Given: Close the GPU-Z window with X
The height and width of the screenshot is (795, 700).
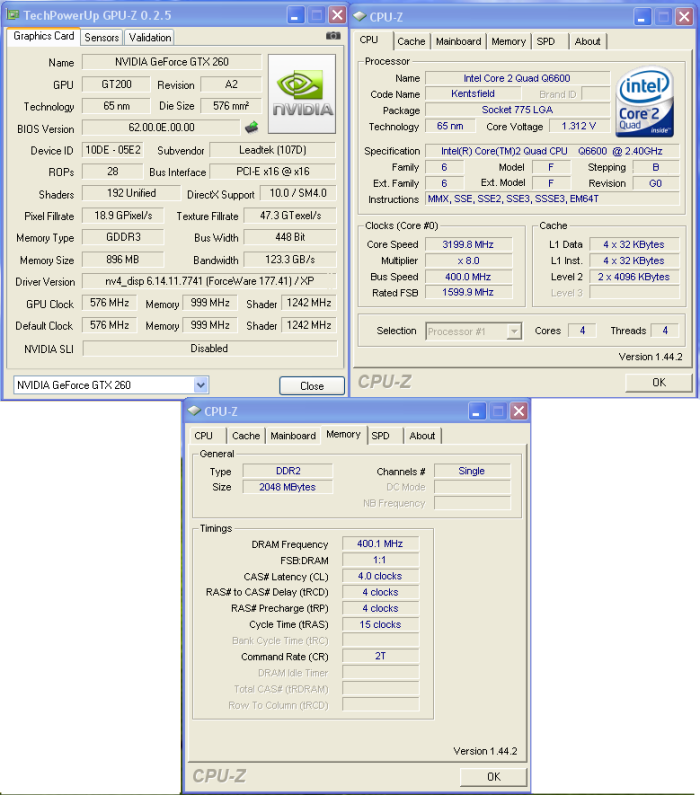Looking at the screenshot, I should (x=337, y=15).
